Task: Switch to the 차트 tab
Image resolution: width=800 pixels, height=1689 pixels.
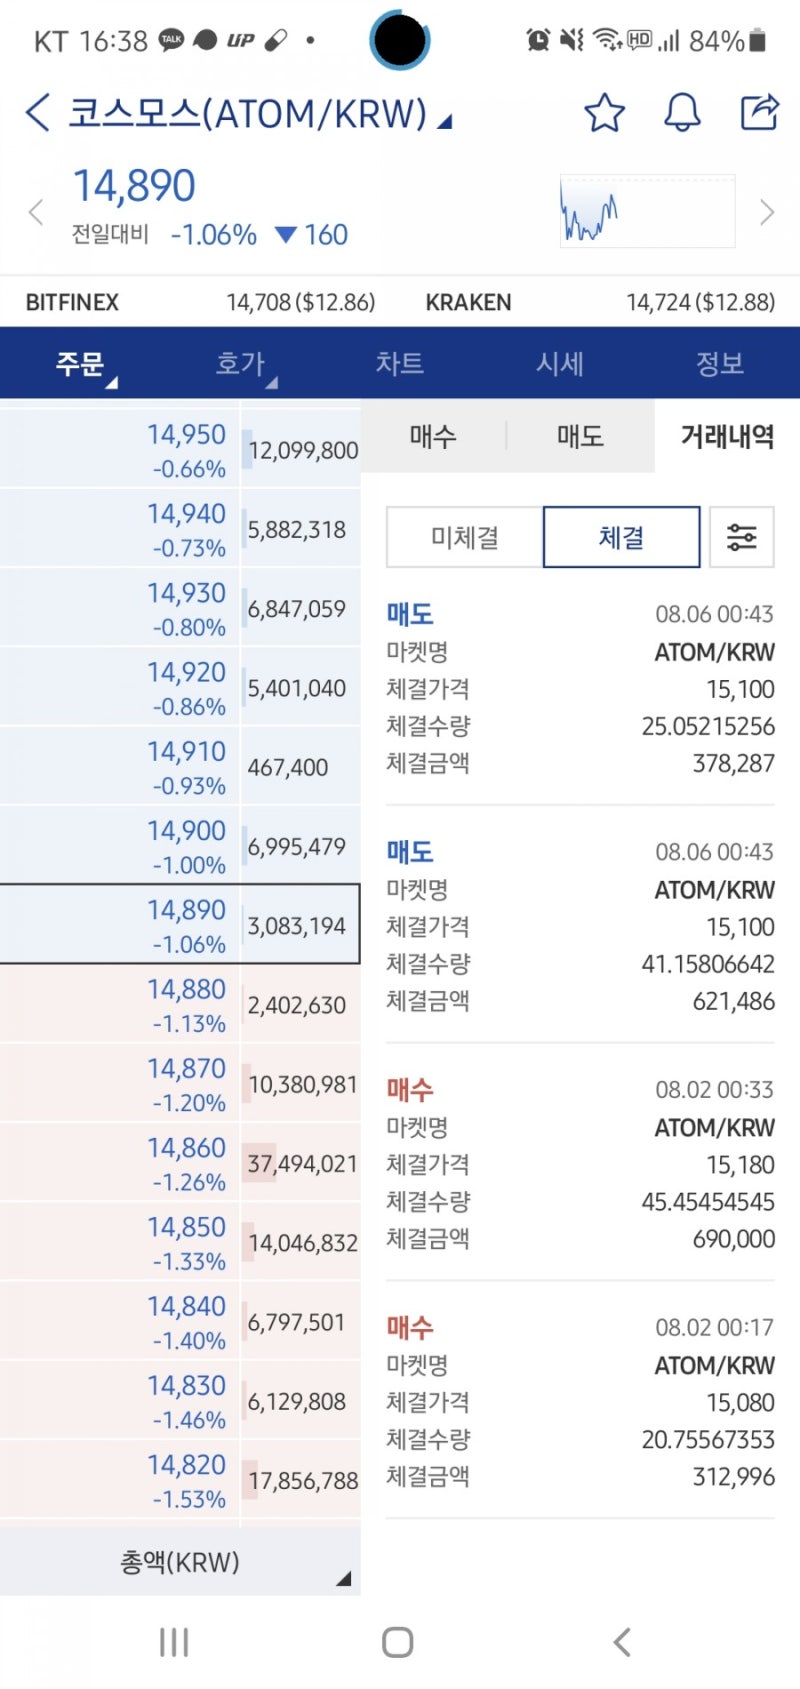Action: (400, 363)
